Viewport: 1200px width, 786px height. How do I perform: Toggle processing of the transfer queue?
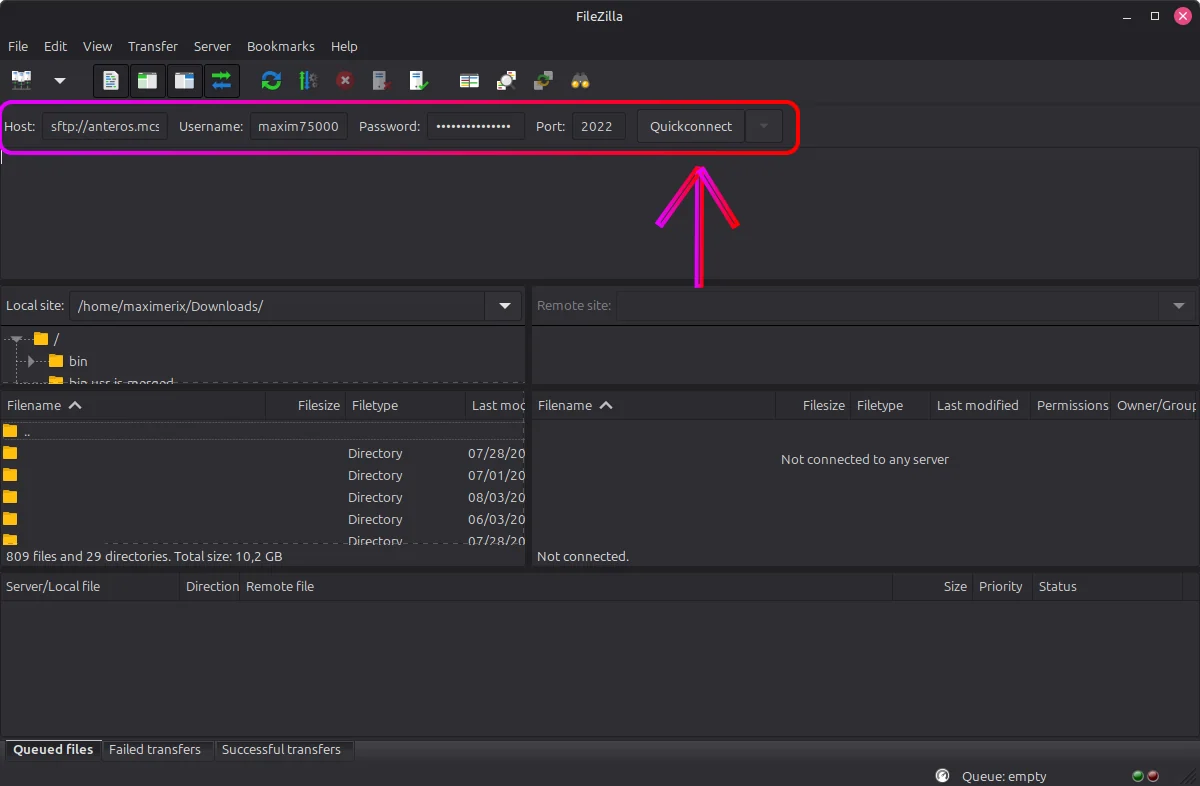(308, 80)
